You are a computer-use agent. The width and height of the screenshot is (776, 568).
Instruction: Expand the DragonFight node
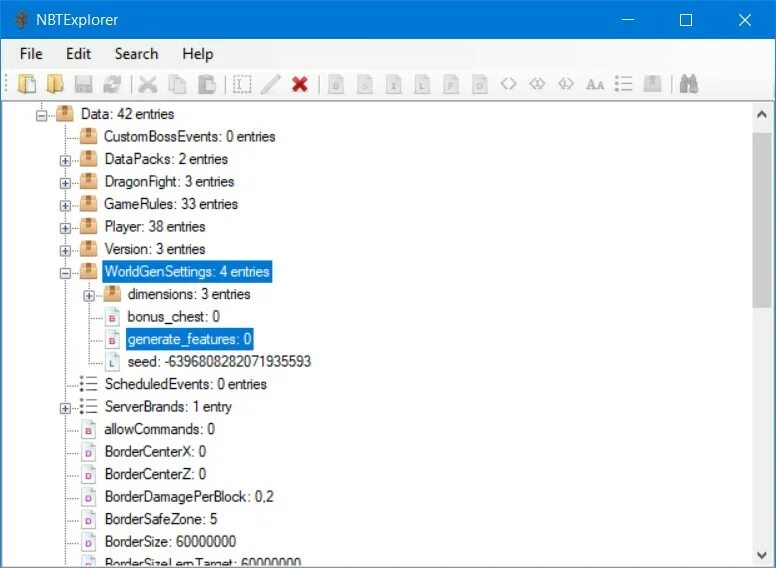(65, 183)
